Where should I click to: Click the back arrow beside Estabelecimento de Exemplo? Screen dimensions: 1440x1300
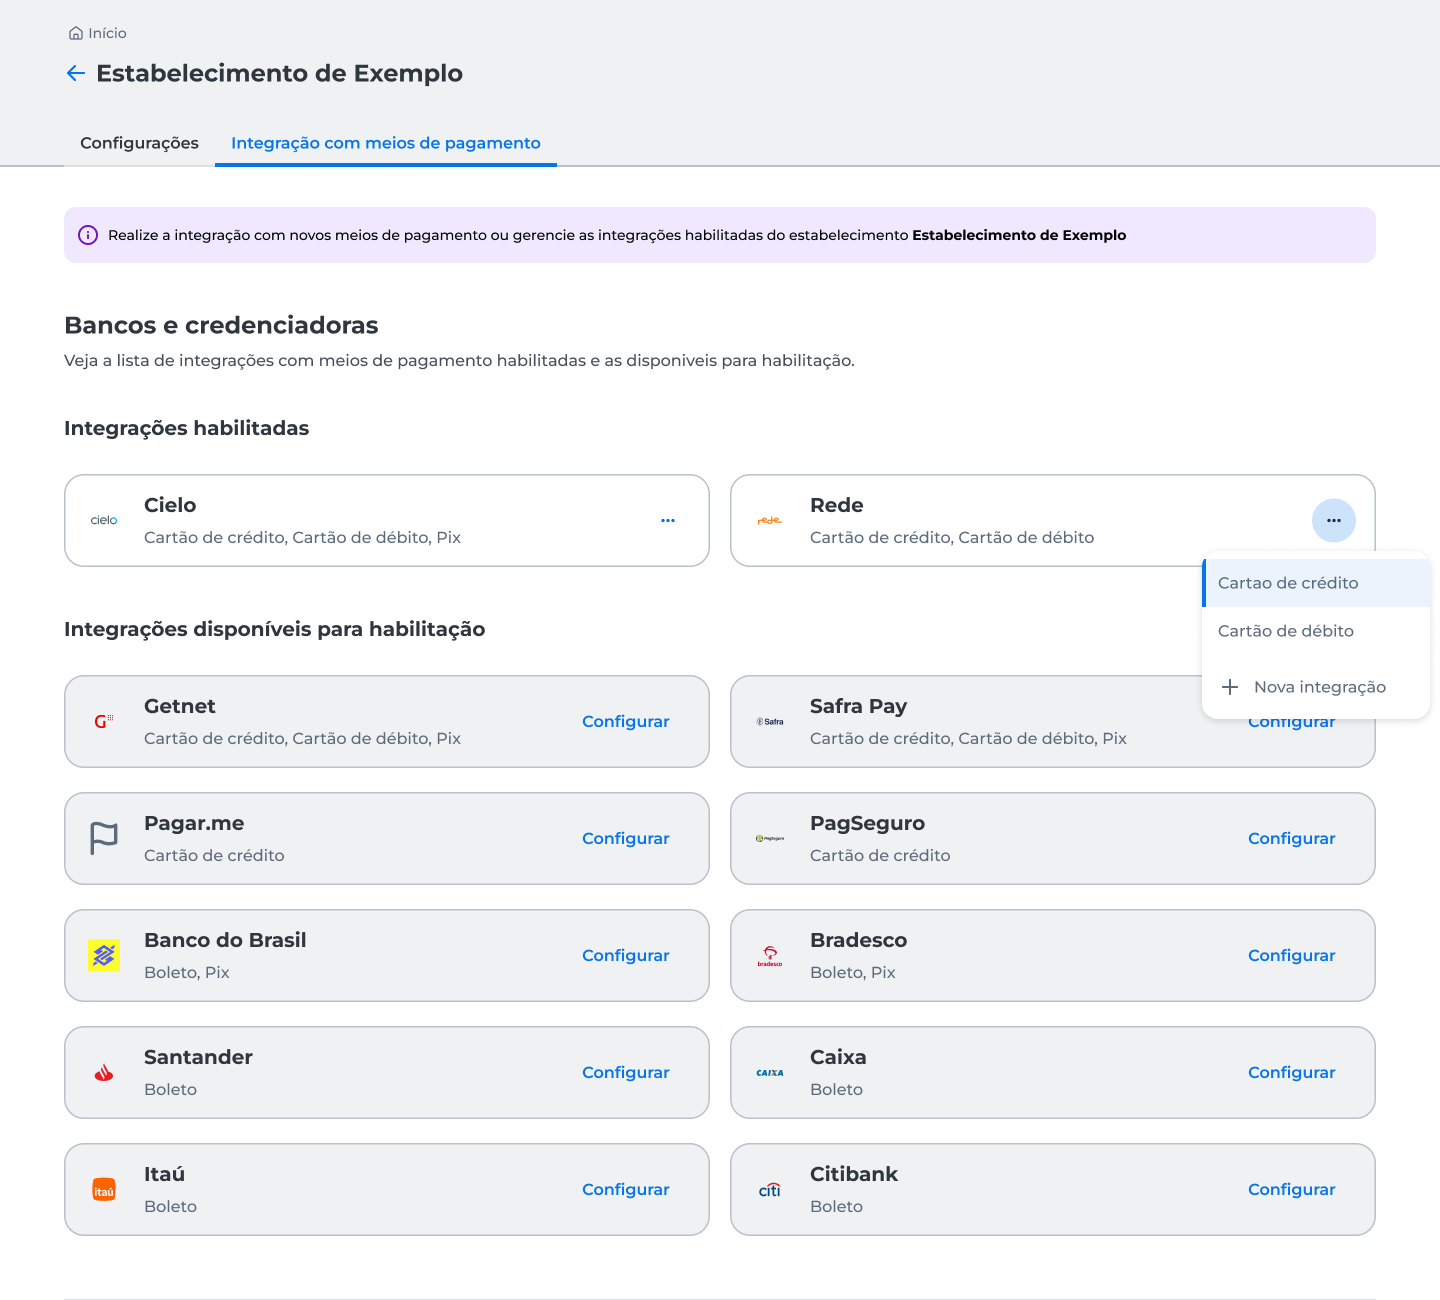[x=76, y=73]
